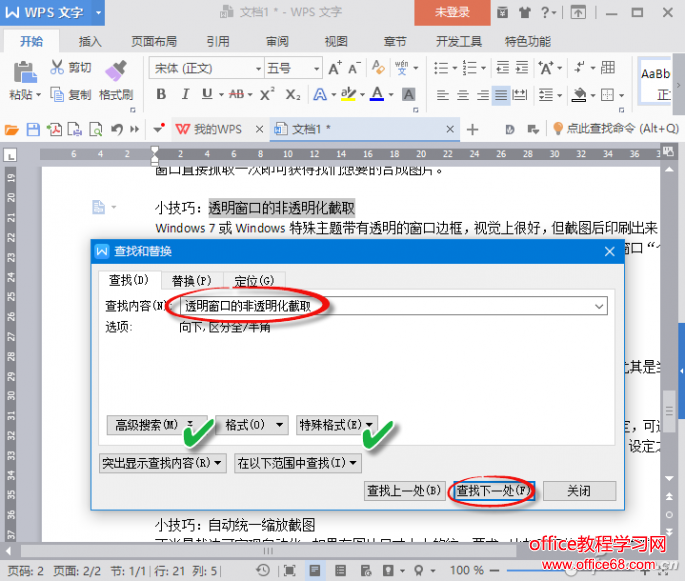Center align text
The image size is (685, 581).
click(463, 95)
